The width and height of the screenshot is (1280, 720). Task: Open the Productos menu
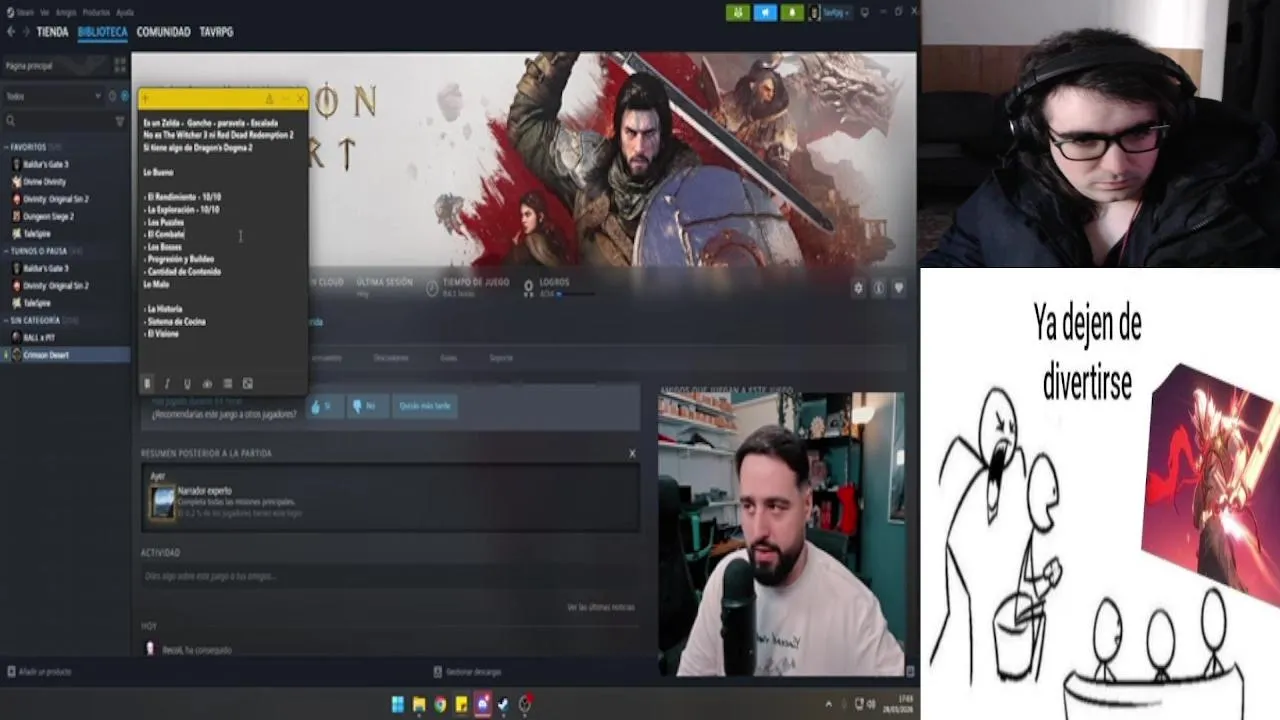tap(96, 12)
